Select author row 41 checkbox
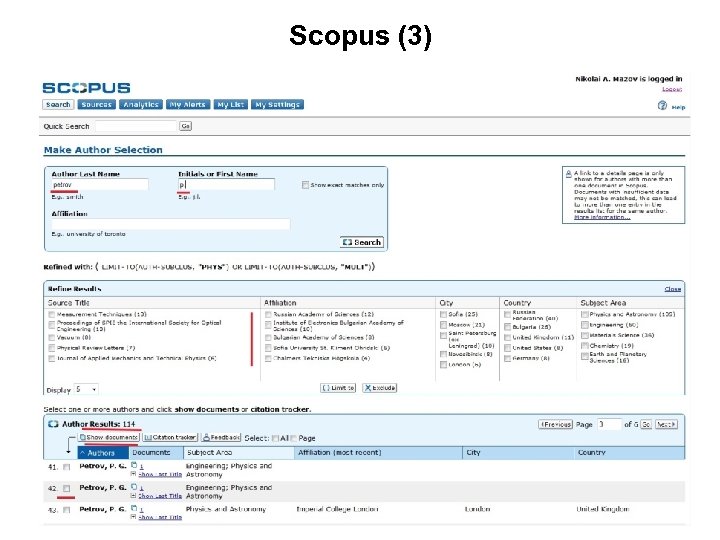720x540 pixels. click(67, 467)
